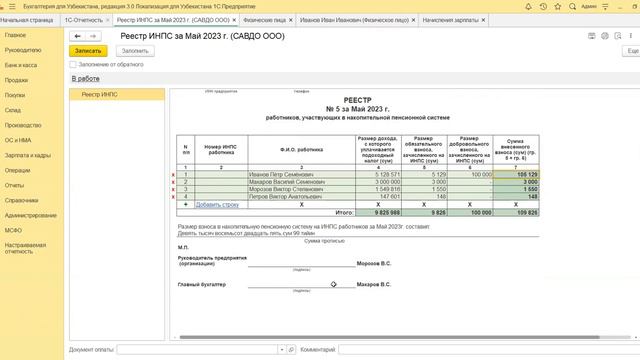This screenshot has height=360, width=640.
Task: Open the Администрирование section
Action: click(x=31, y=216)
